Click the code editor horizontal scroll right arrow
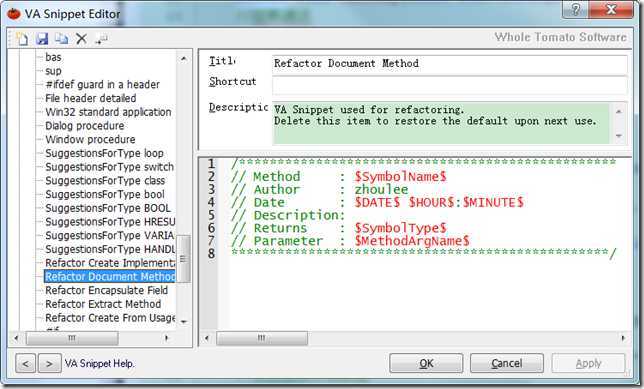This screenshot has height=389, width=644. click(623, 338)
